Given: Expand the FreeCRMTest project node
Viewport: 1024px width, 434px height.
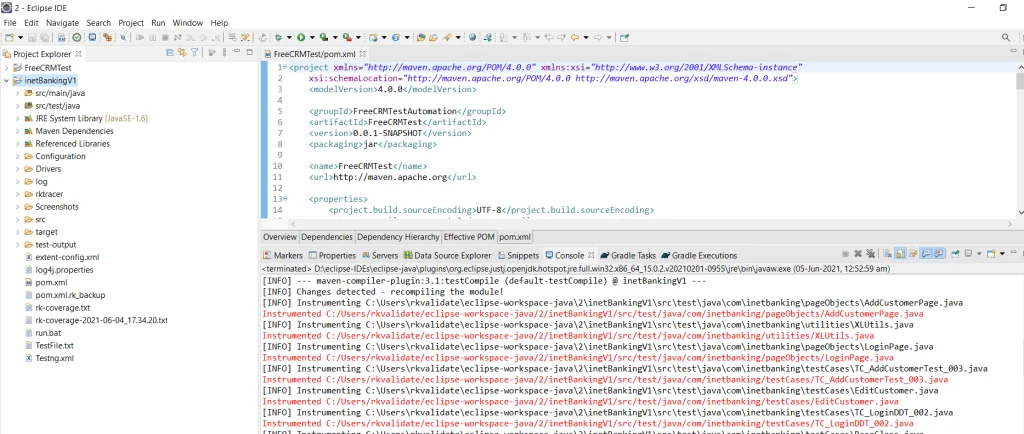Looking at the screenshot, I should [7, 68].
